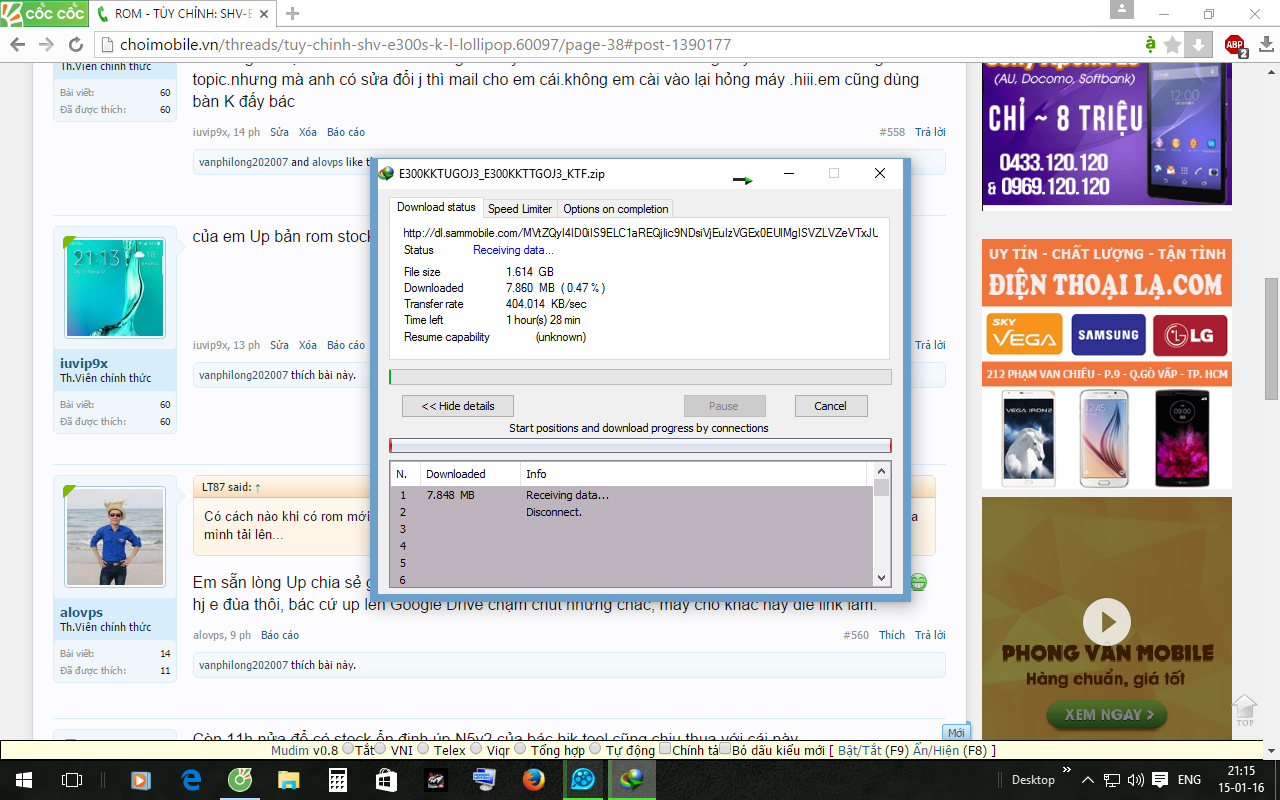Open iuvip9x's avatar thumbnail

(115, 289)
